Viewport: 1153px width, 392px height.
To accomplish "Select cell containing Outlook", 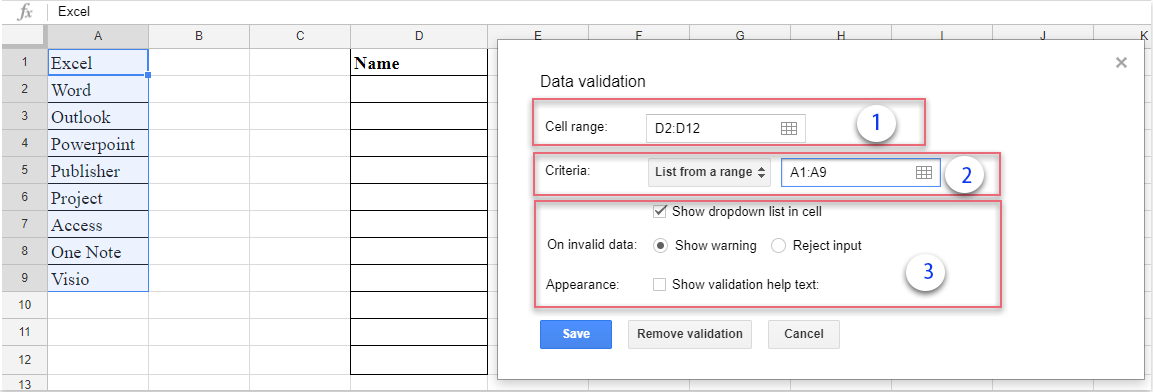I will (x=98, y=116).
